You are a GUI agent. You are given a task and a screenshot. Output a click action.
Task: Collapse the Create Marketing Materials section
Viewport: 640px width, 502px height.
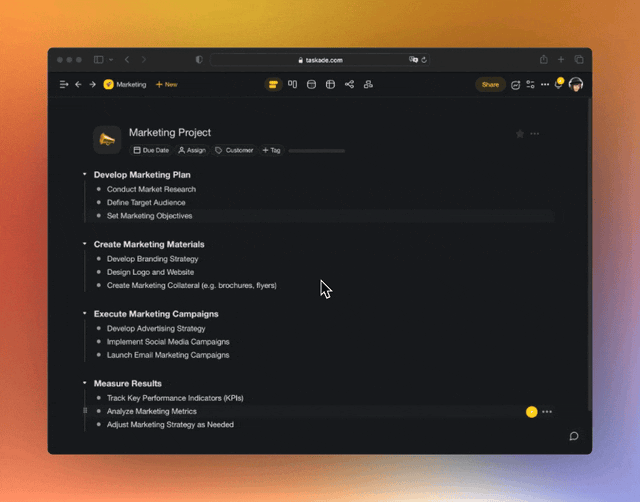point(84,244)
